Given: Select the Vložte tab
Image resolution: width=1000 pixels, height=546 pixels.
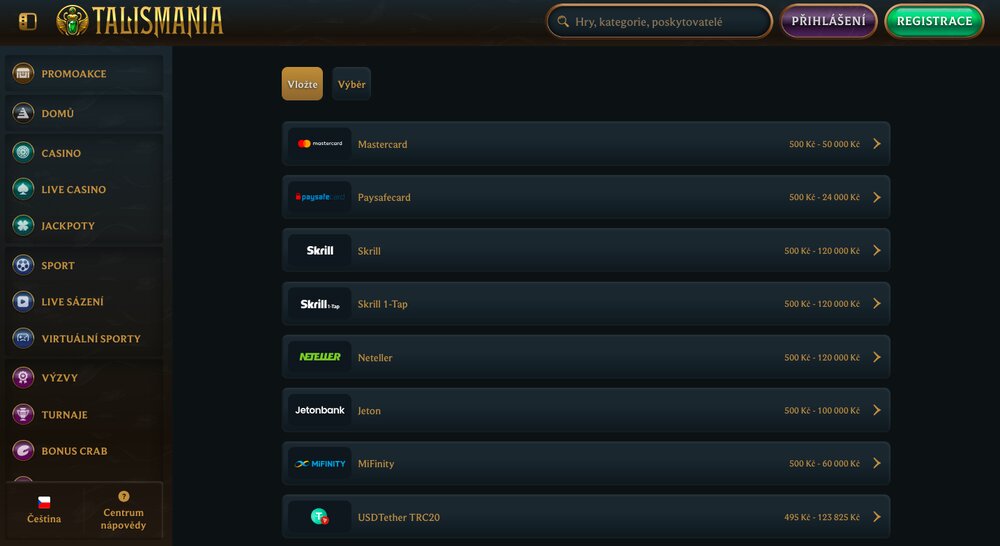Looking at the screenshot, I should [x=302, y=84].
